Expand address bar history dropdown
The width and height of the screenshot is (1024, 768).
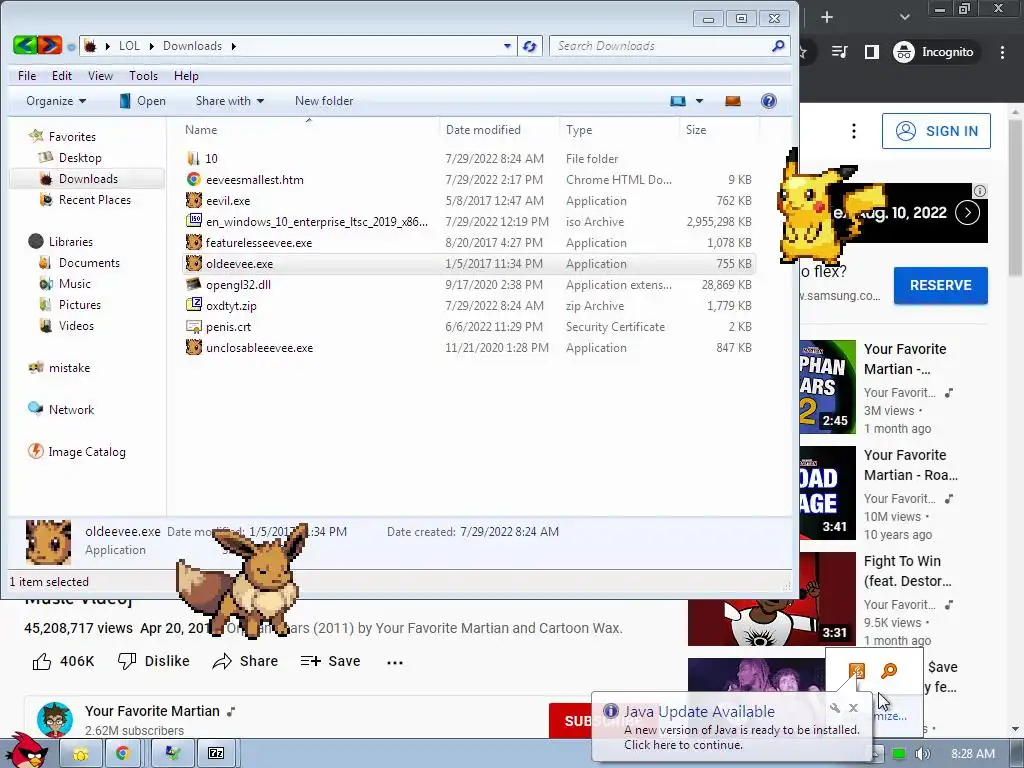tap(507, 46)
